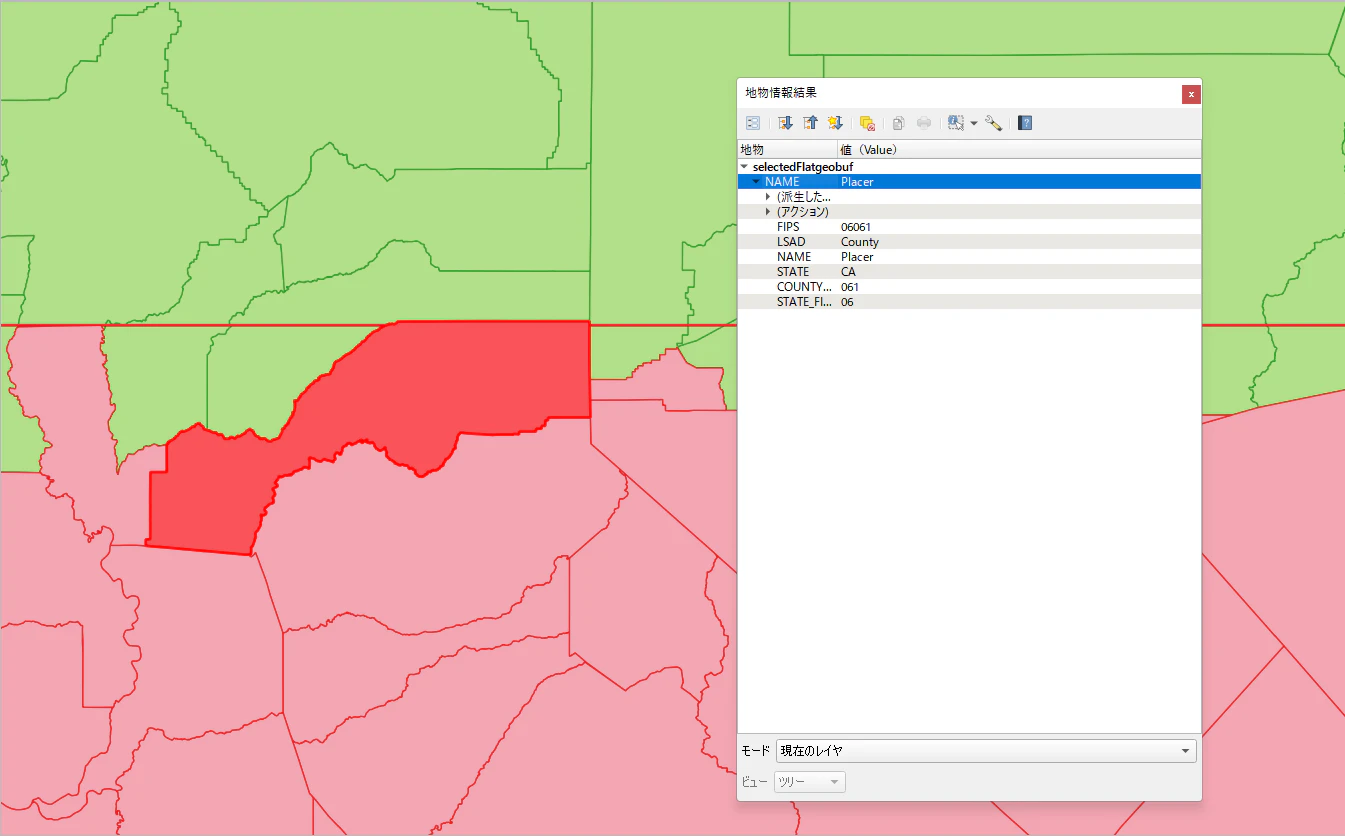Click Expand New Results by Default icon
This screenshot has width=1345, height=836.
[835, 123]
